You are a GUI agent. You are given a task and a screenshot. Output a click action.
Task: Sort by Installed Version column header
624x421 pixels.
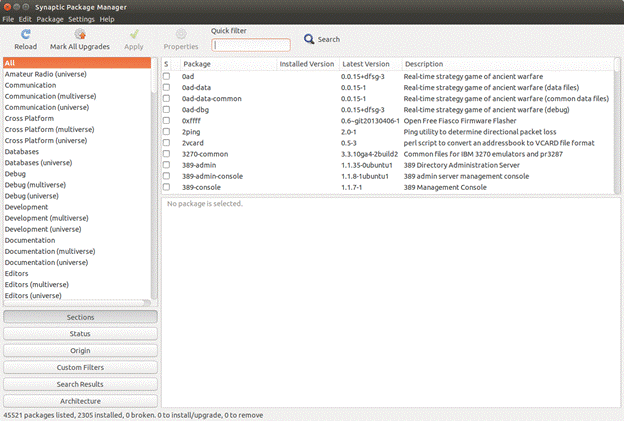pos(308,64)
